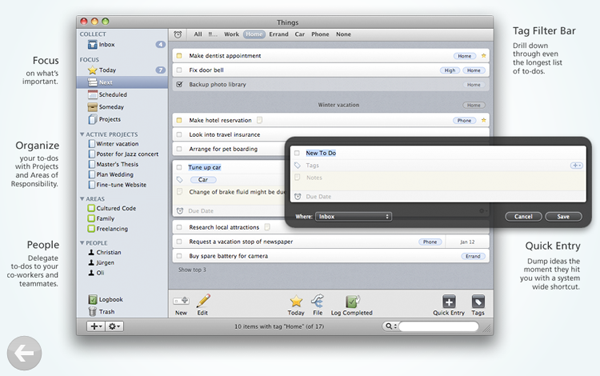The height and width of the screenshot is (376, 600).
Task: Open the Trash icon
Action: click(x=92, y=311)
